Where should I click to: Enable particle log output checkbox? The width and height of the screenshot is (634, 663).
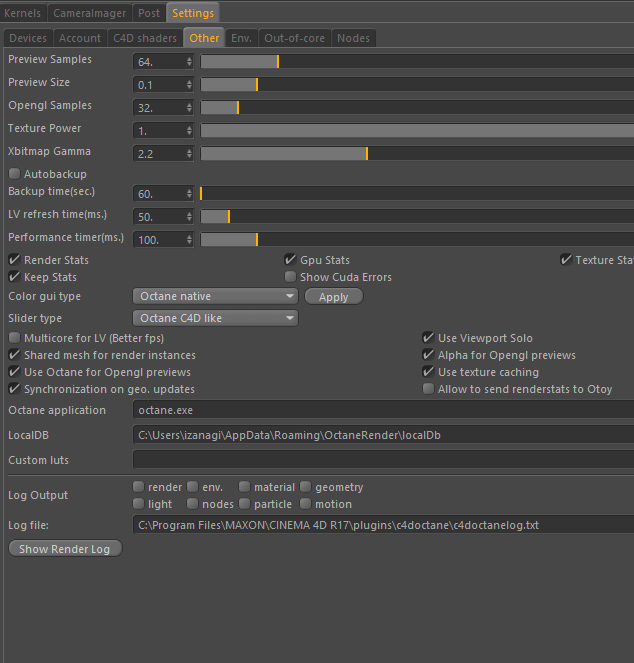(244, 504)
